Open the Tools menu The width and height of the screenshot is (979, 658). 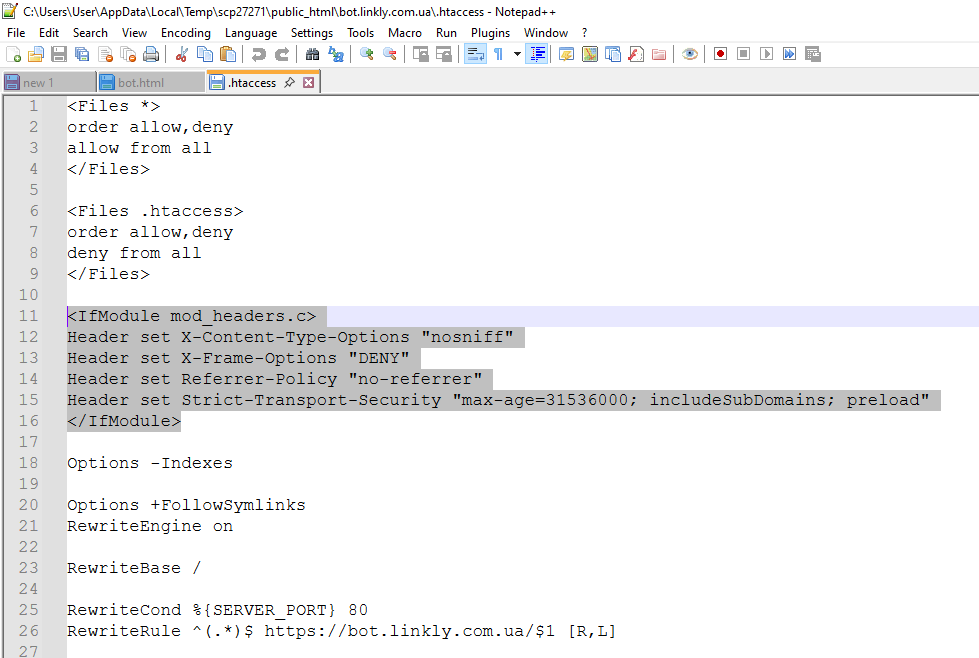pyautogui.click(x=360, y=32)
